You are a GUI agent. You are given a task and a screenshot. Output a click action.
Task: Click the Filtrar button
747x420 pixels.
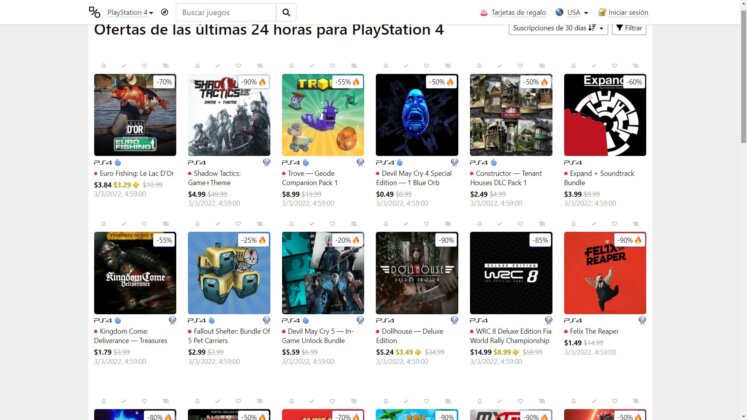coord(629,28)
